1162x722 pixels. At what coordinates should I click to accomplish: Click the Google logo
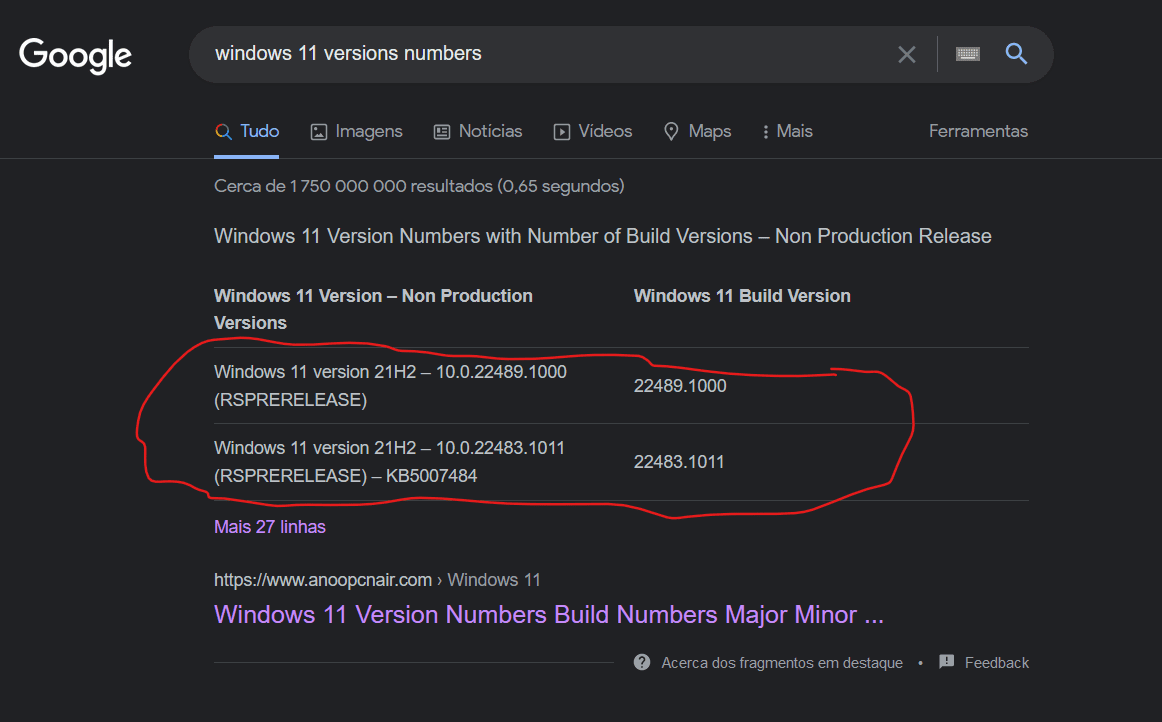75,56
